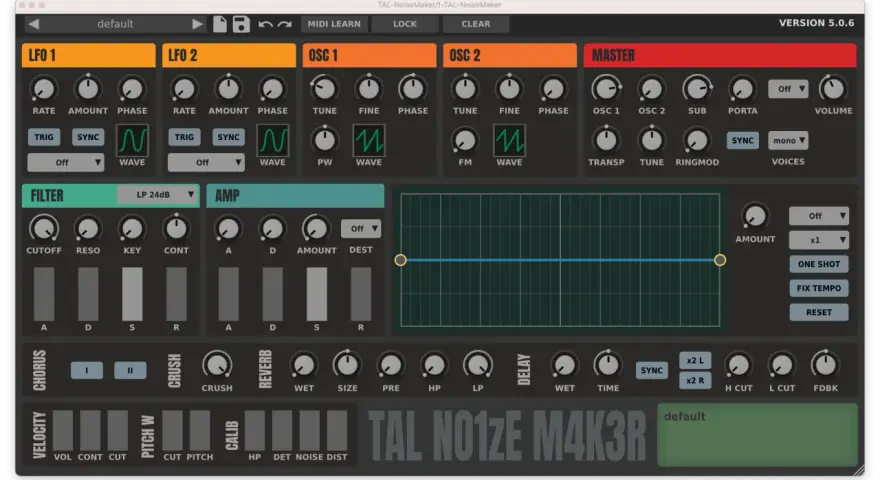The height and width of the screenshot is (480, 880).
Task: Open the Master portamento Off dropdown
Action: point(788,89)
